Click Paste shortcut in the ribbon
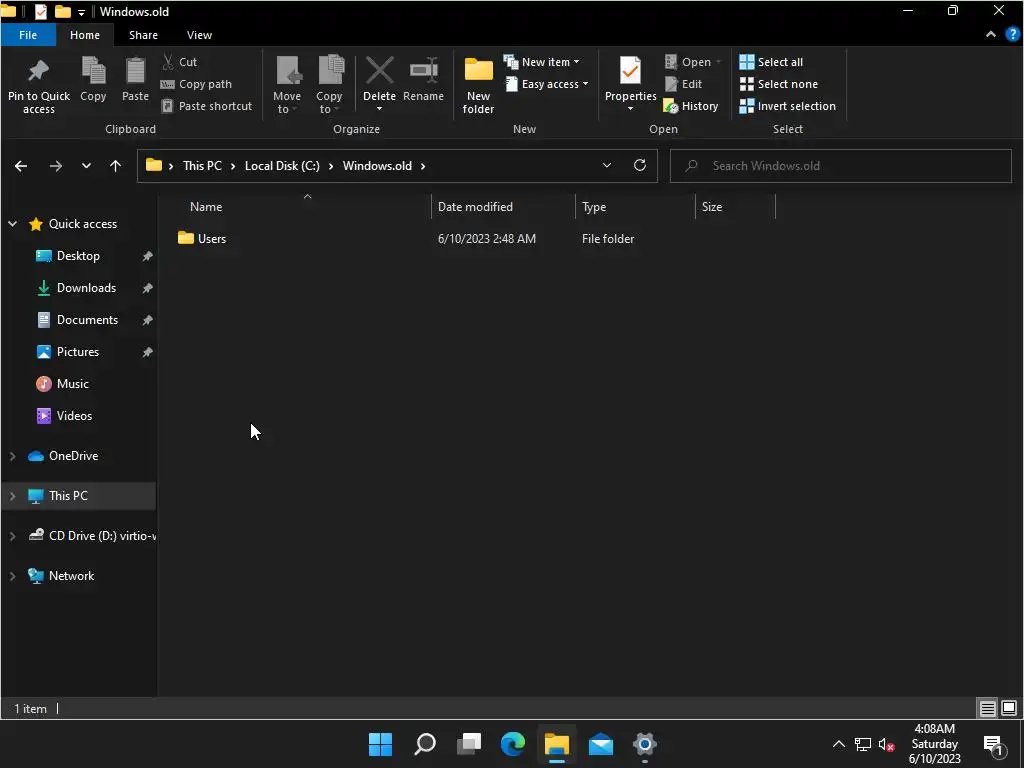The width and height of the screenshot is (1024, 768). [x=206, y=106]
